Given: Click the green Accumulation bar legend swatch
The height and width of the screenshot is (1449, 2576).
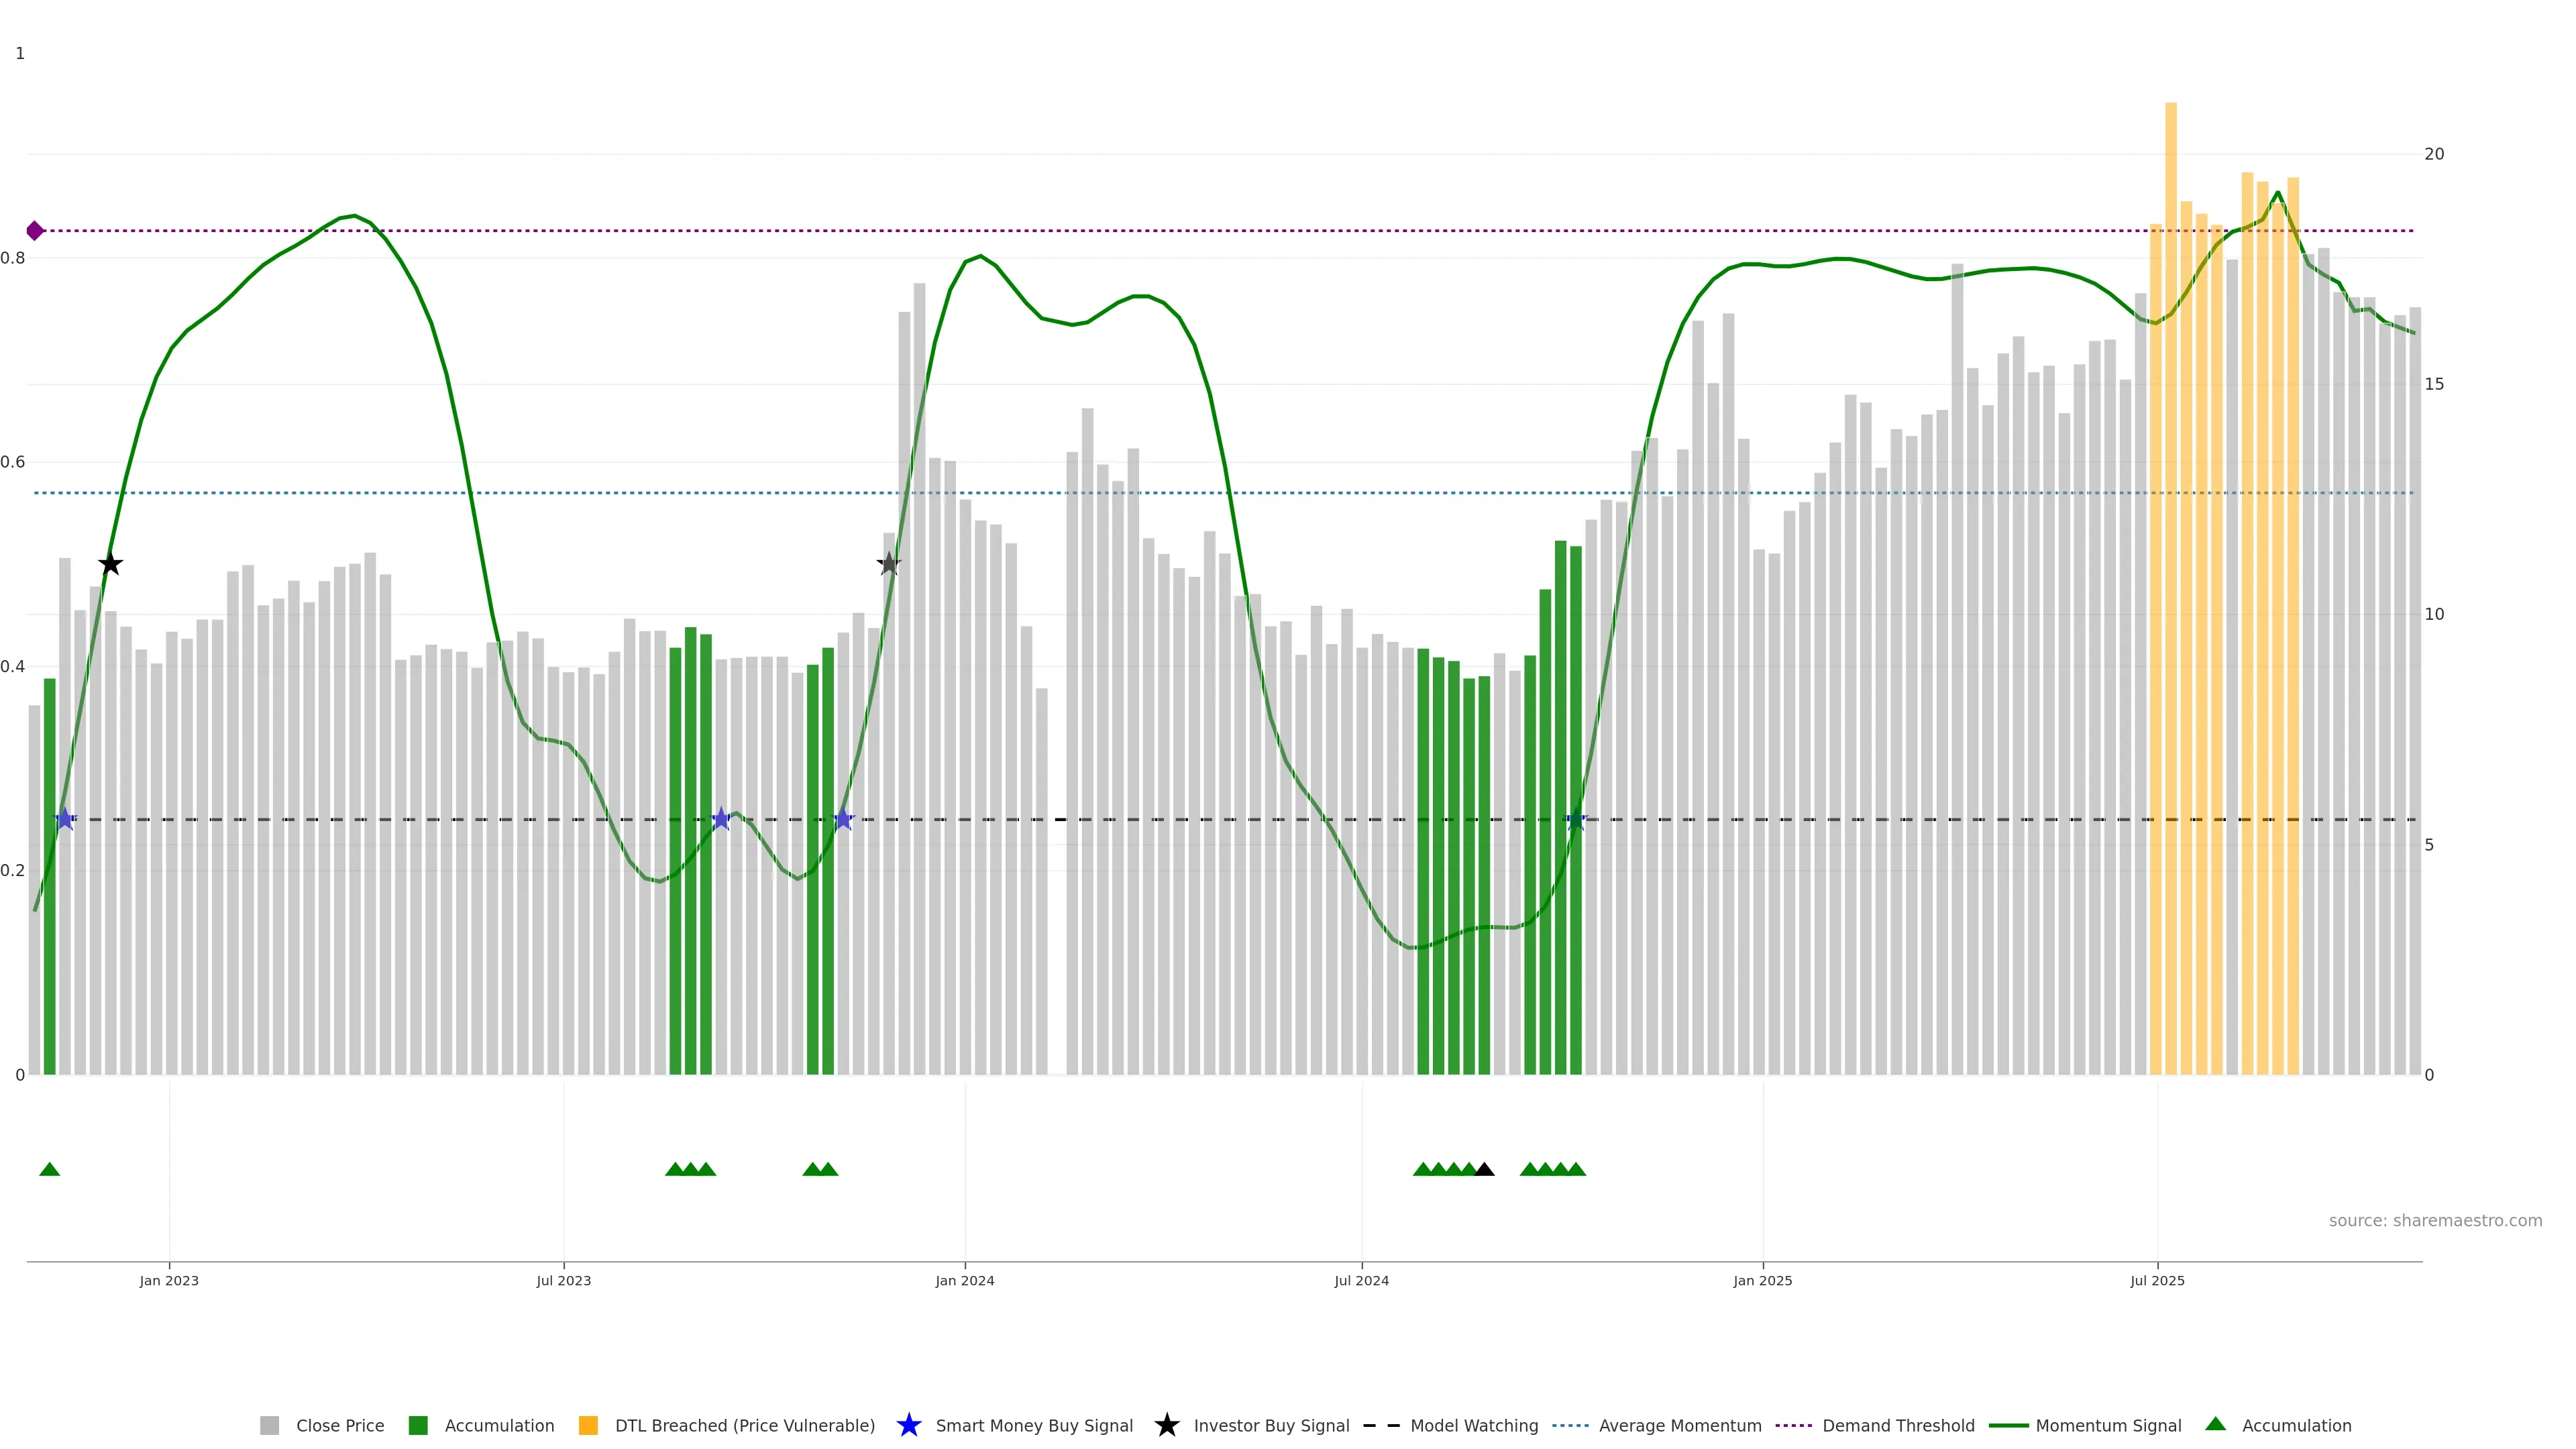Looking at the screenshot, I should tap(418, 1425).
